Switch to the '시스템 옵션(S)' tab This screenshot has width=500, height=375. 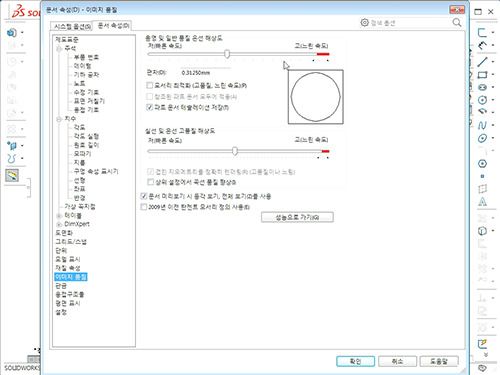pyautogui.click(x=72, y=26)
